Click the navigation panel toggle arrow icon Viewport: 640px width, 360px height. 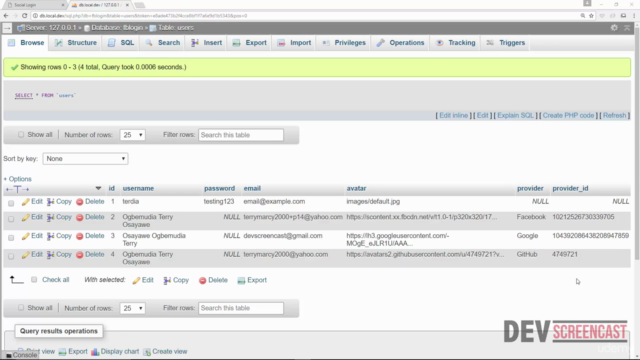pyautogui.click(x=7, y=28)
